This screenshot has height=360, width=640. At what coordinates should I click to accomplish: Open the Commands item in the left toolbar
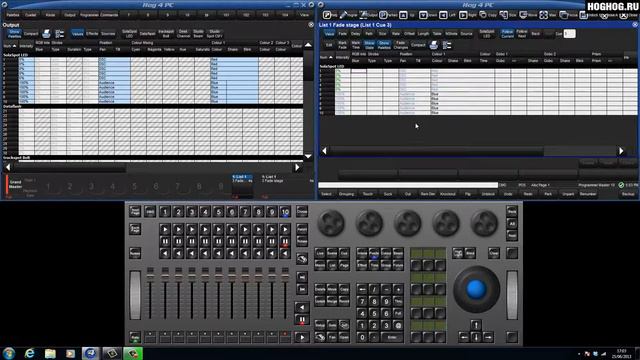[109, 15]
